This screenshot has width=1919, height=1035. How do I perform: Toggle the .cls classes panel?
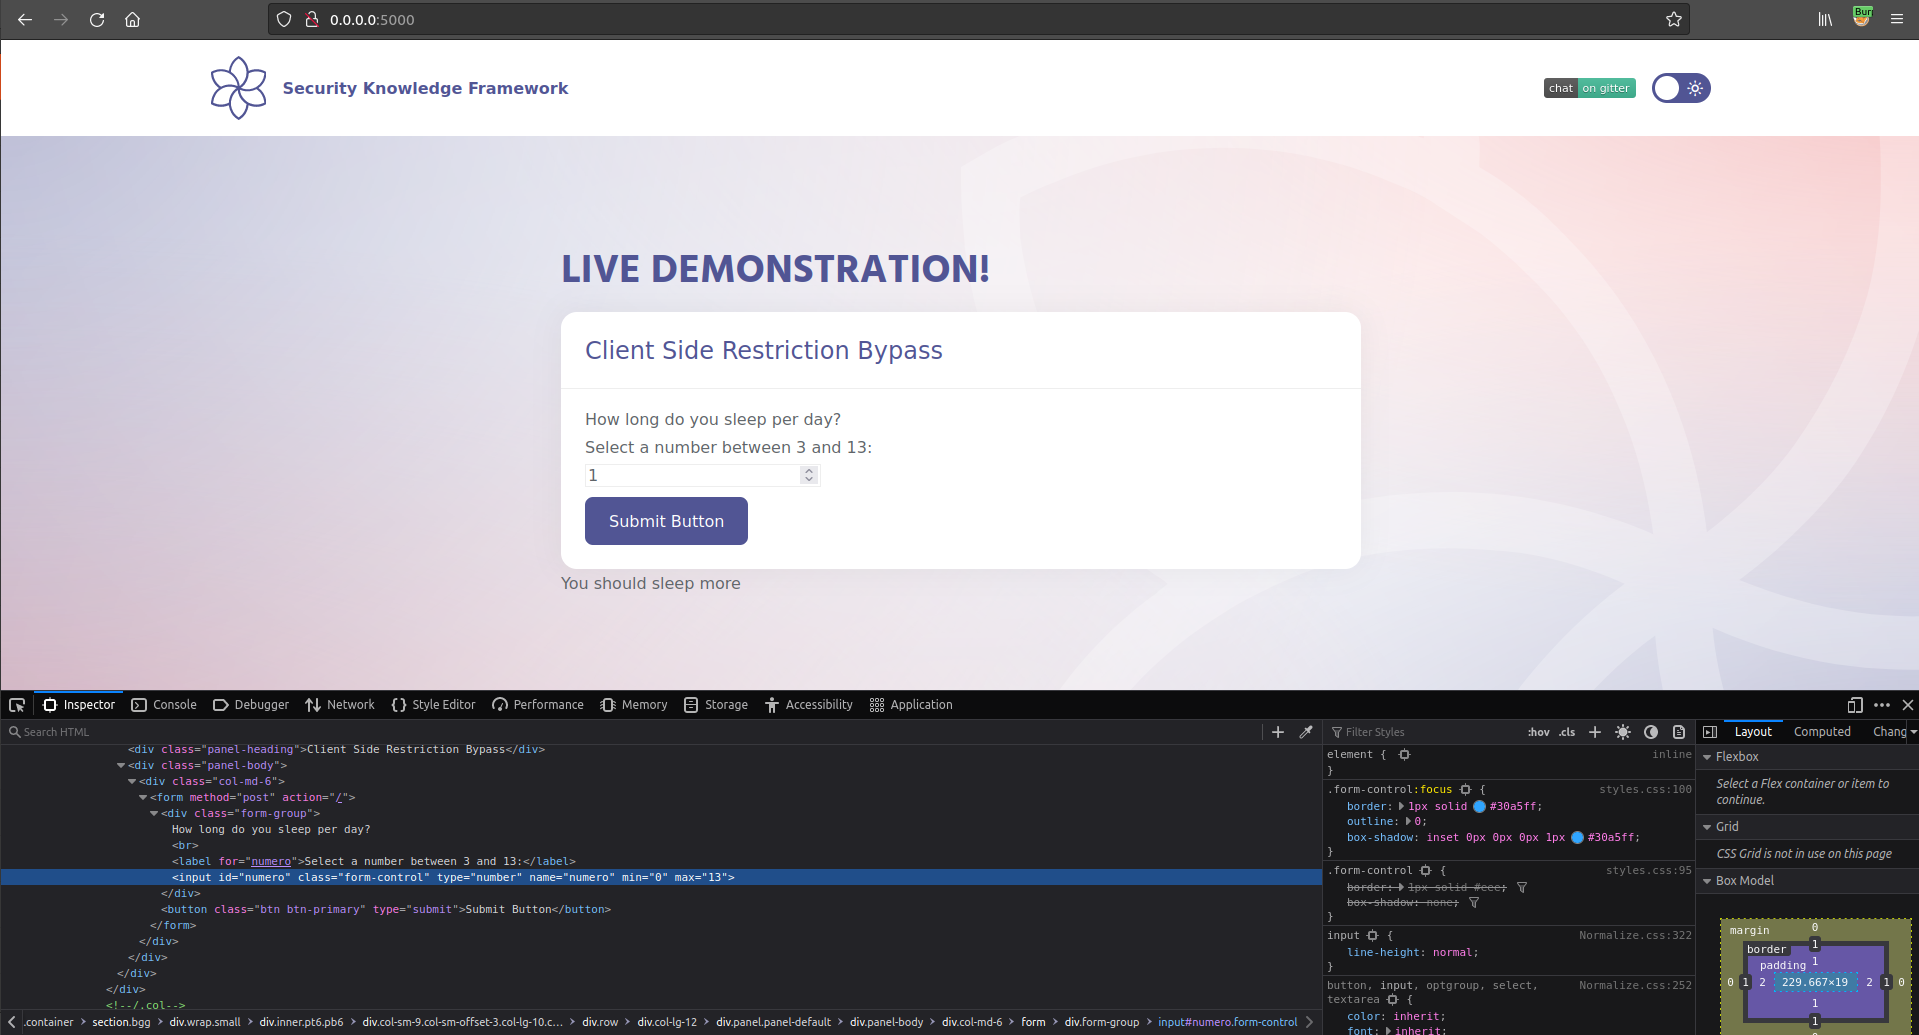[x=1567, y=732]
